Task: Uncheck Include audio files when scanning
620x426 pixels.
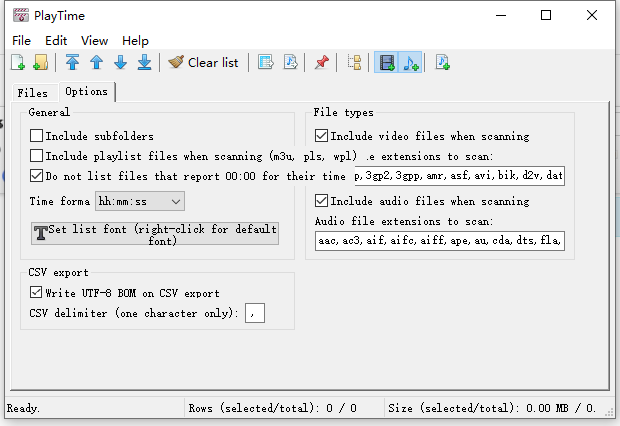Action: [x=321, y=201]
